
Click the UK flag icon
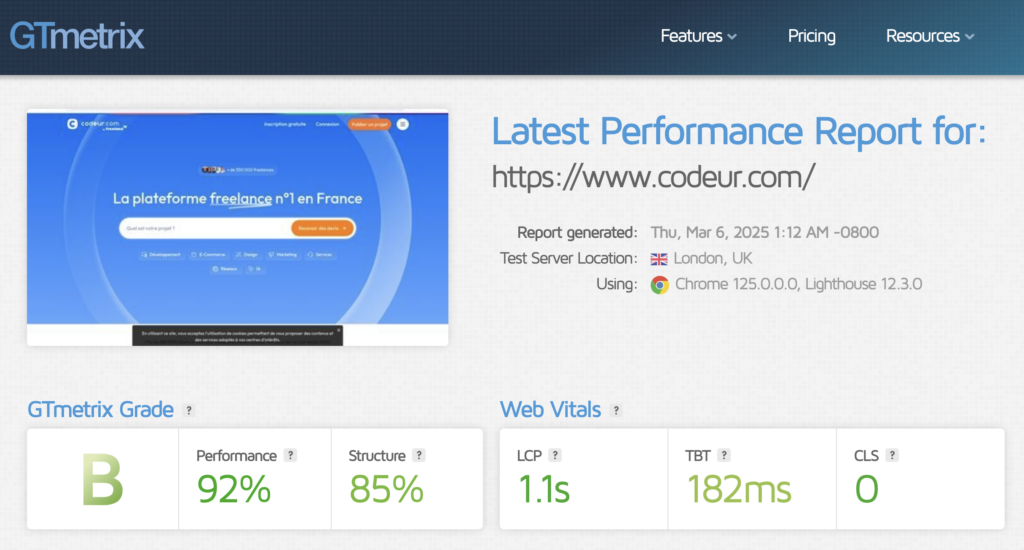pyautogui.click(x=659, y=258)
